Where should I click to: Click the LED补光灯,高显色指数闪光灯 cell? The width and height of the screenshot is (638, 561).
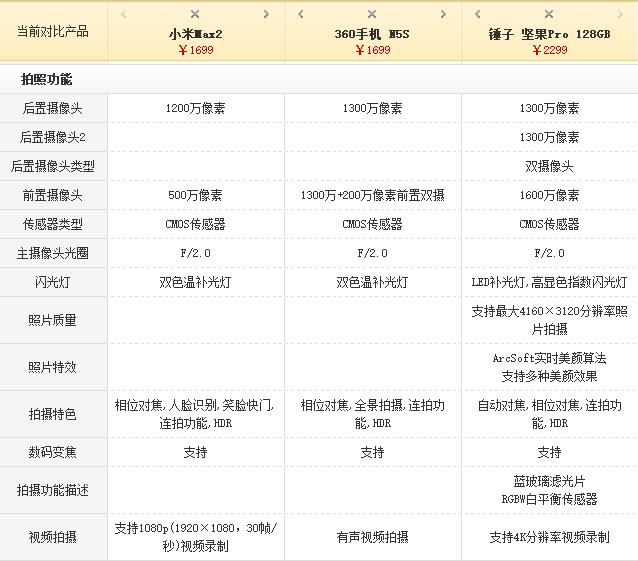click(x=549, y=282)
